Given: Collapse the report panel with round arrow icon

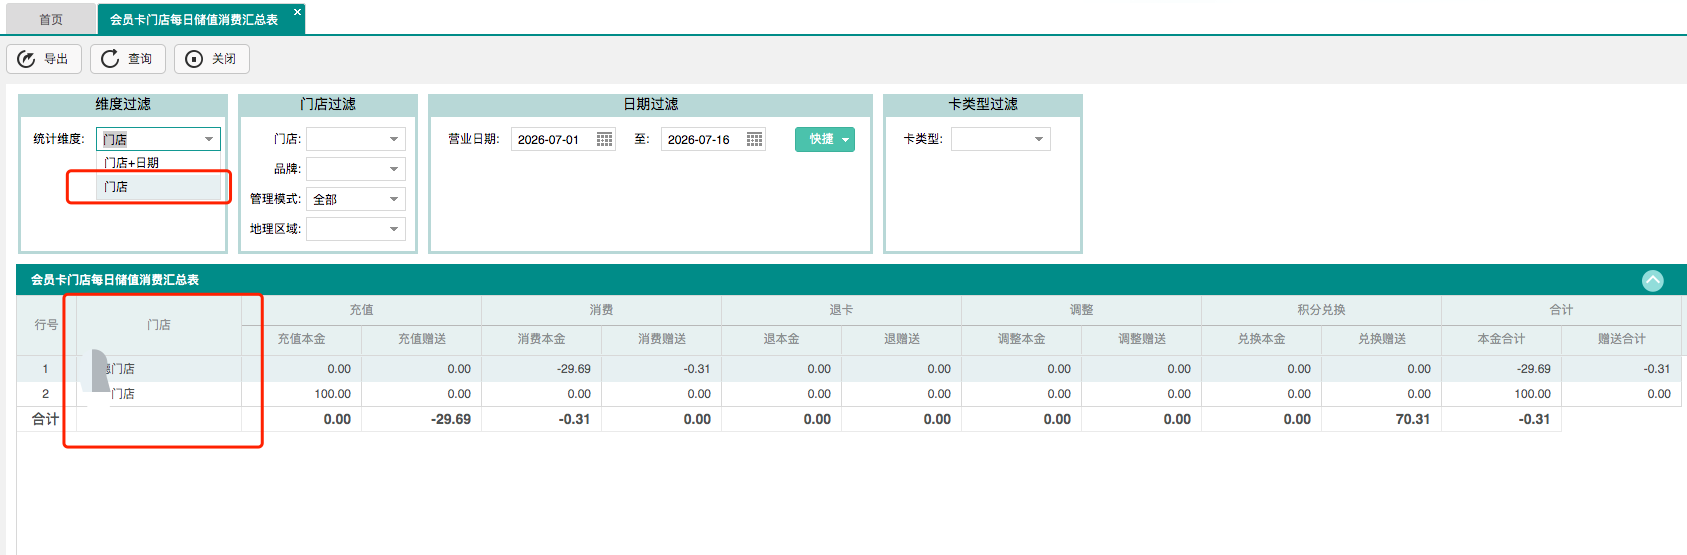Looking at the screenshot, I should point(1653,281).
